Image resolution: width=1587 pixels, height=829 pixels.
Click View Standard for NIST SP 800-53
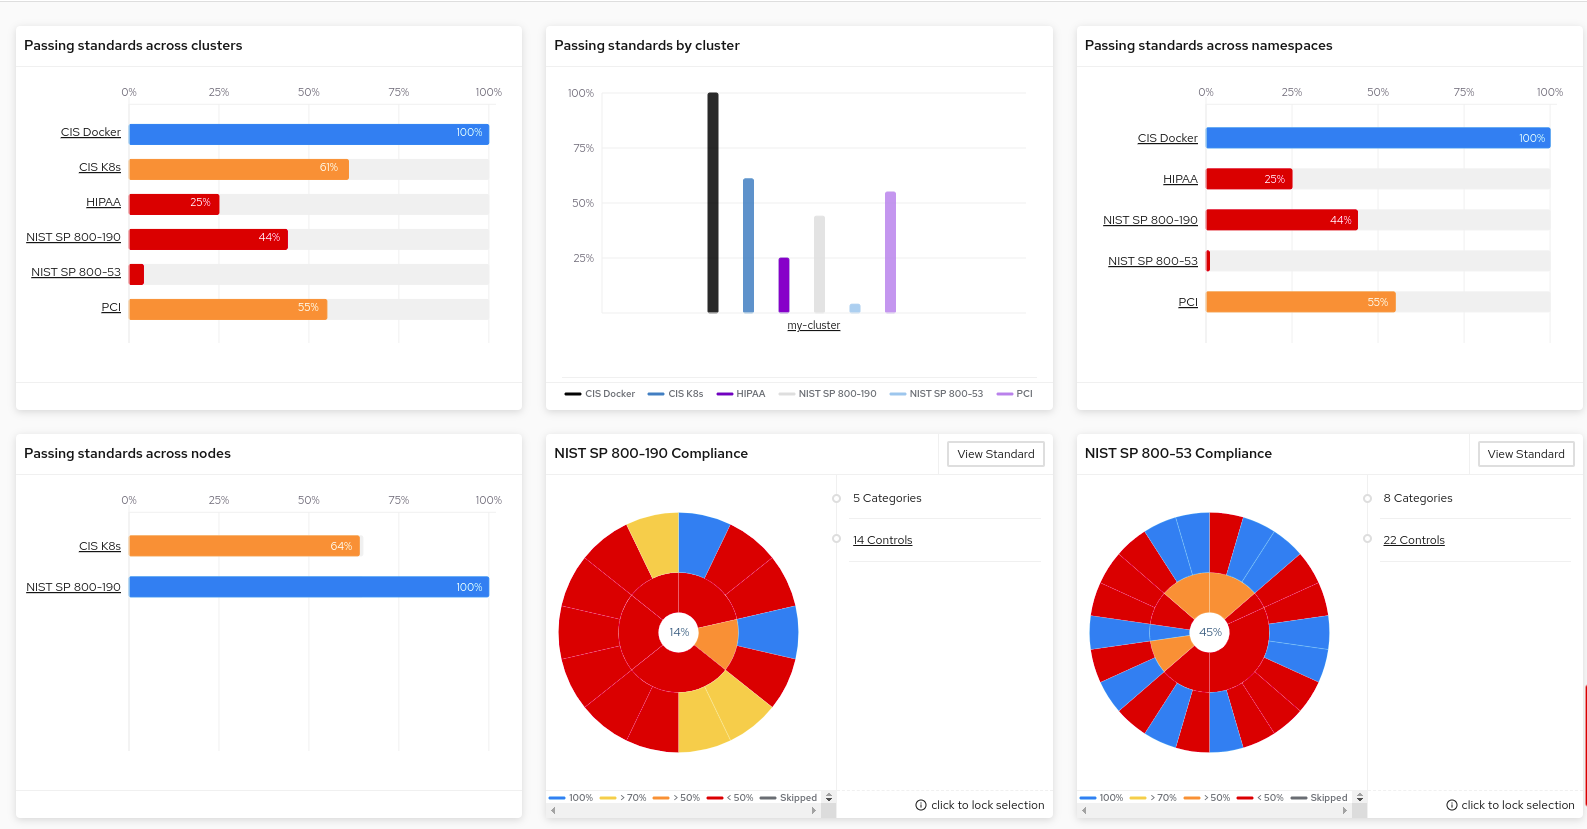point(1526,454)
